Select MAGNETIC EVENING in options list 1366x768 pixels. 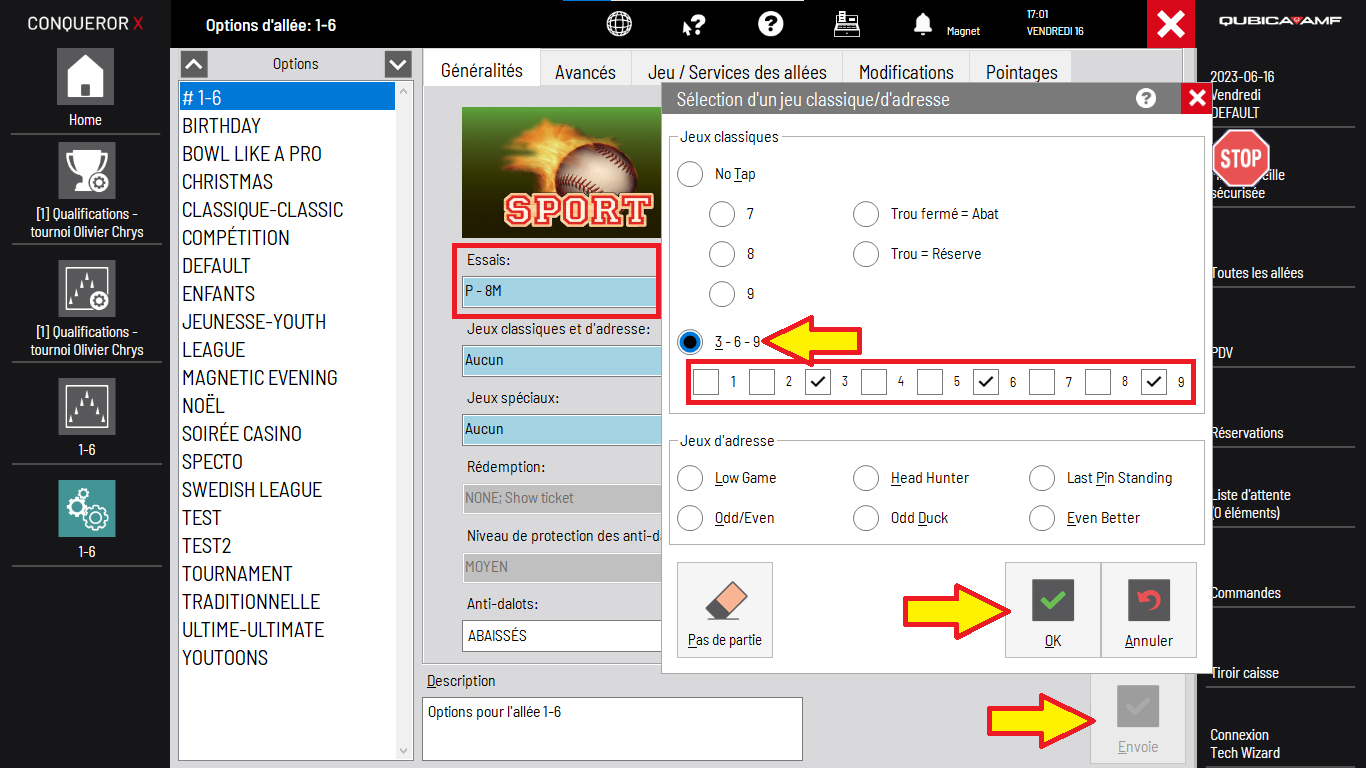tap(287, 378)
